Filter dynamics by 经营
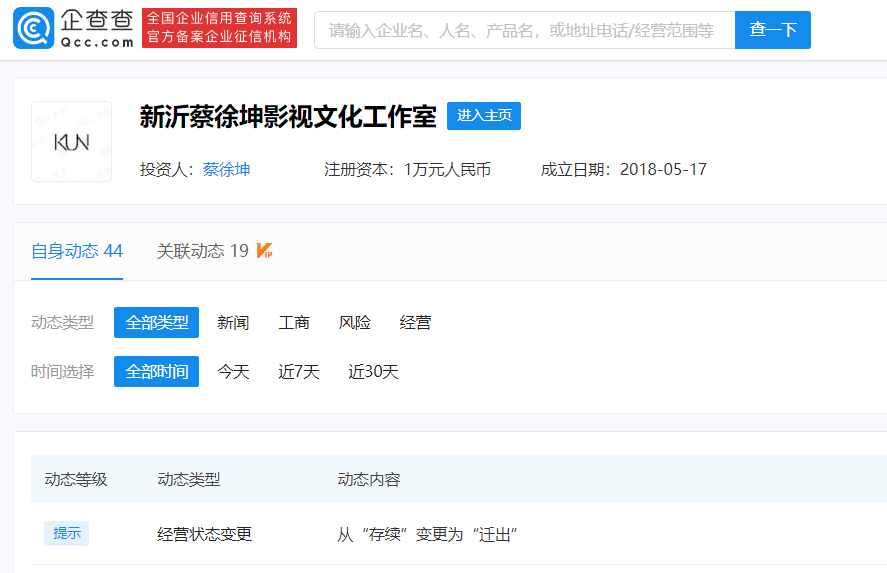887x573 pixels. [x=415, y=322]
